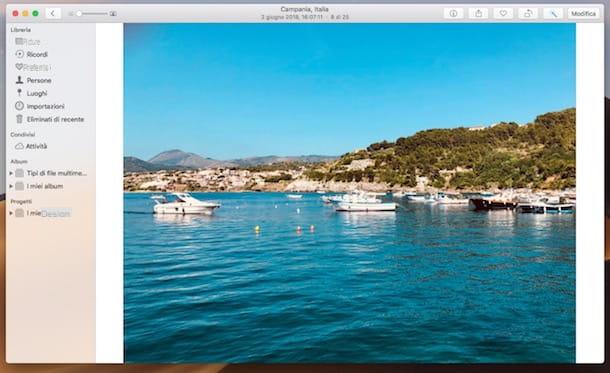
Task: Adjust the zoom slider in toolbar
Action: (x=92, y=14)
